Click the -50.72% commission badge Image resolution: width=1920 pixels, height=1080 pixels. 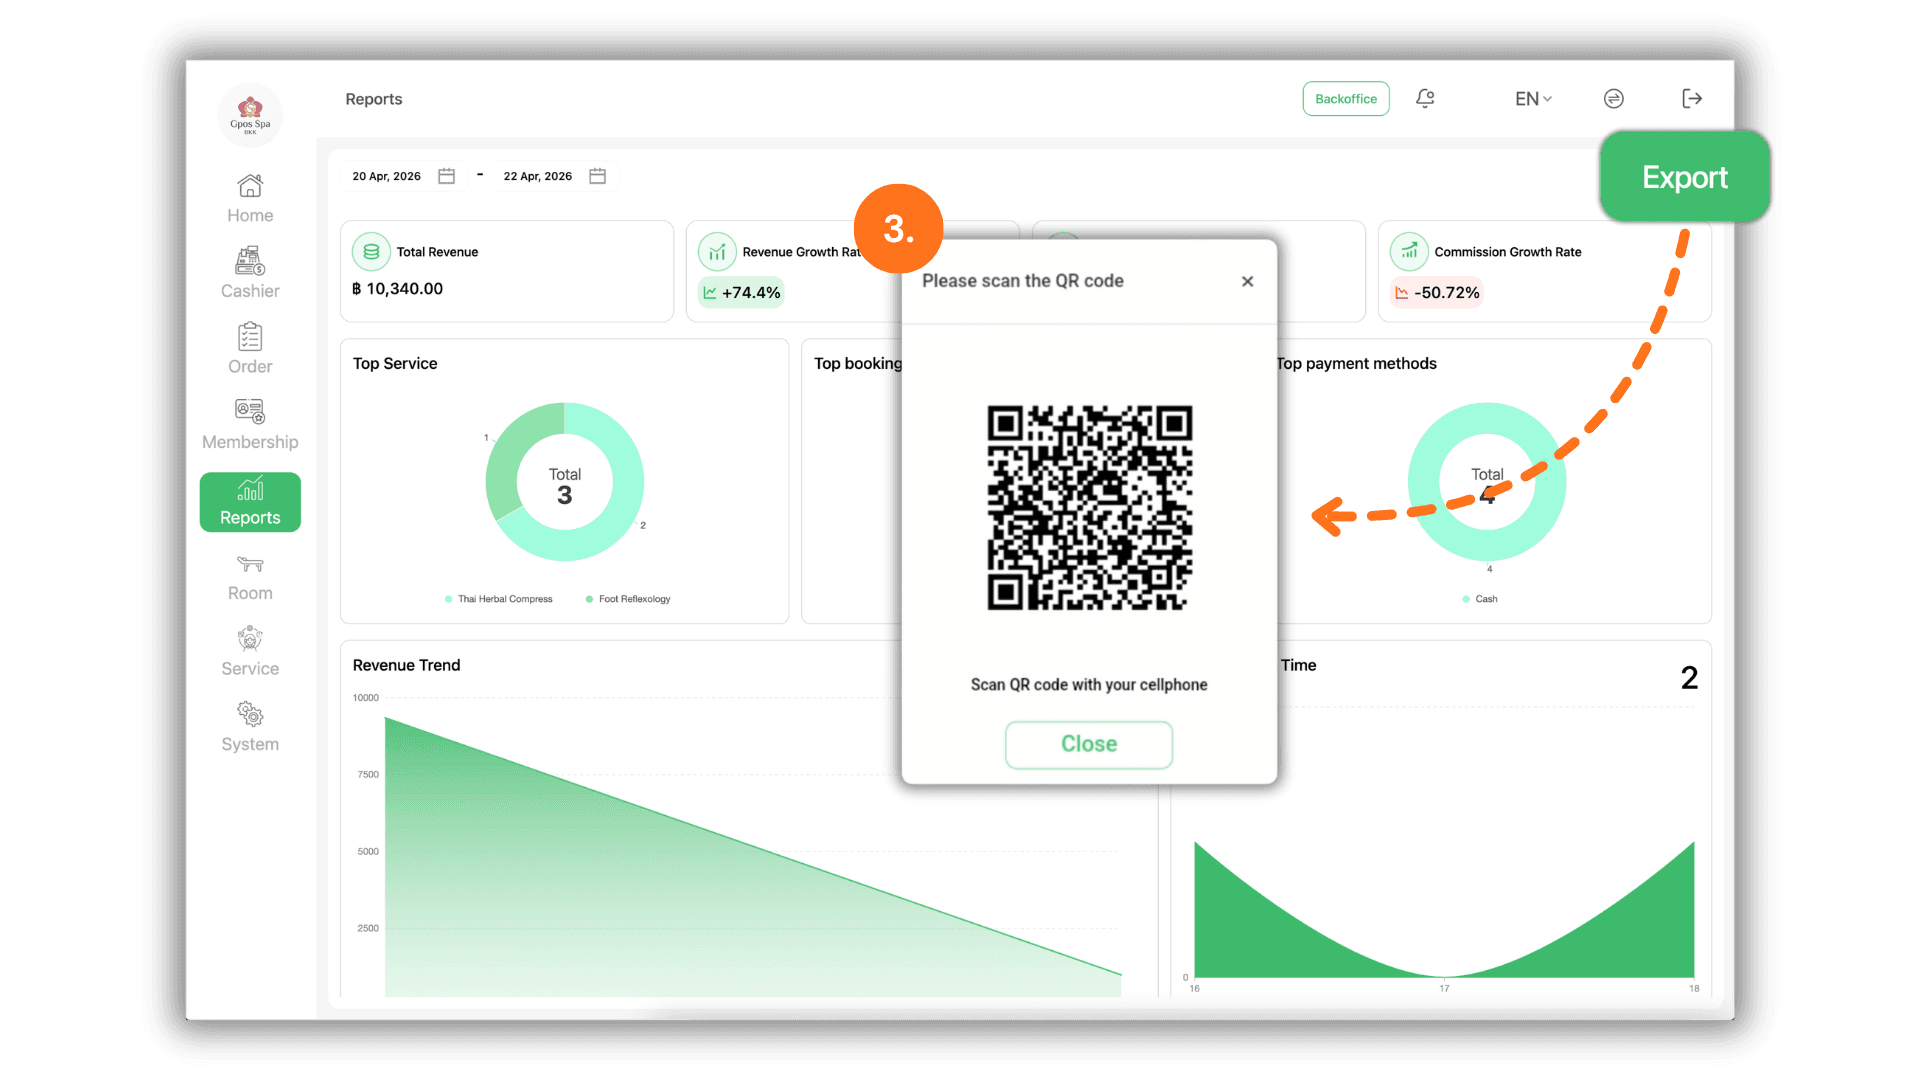click(1437, 293)
